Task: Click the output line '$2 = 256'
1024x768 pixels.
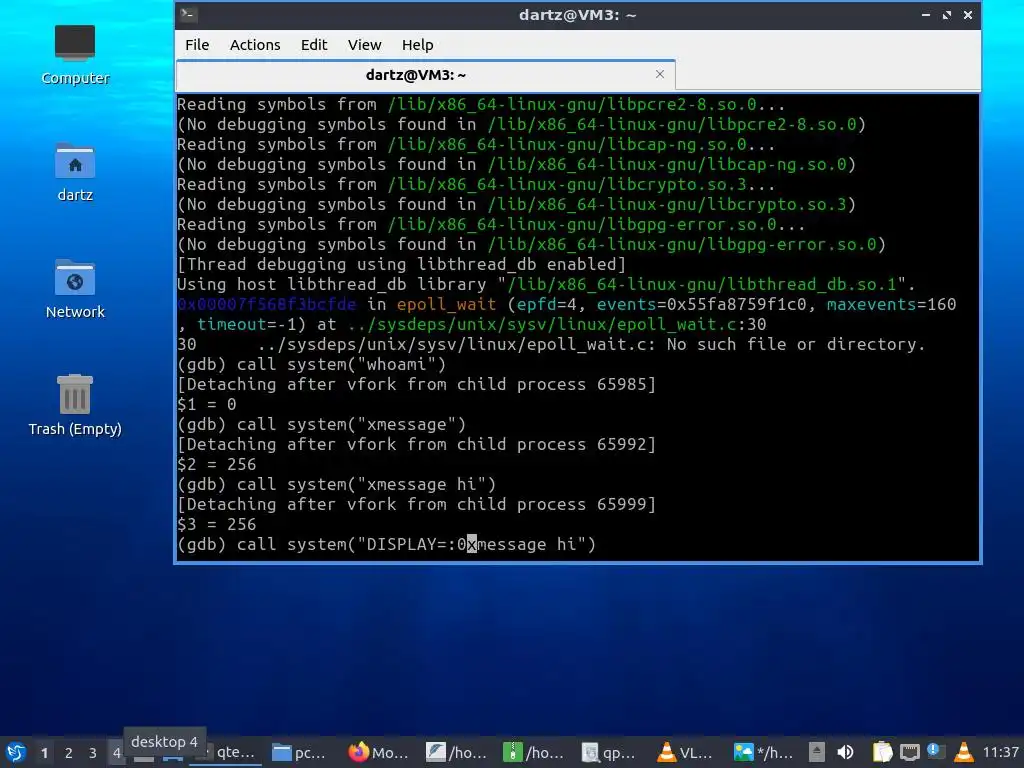Action: click(x=216, y=464)
